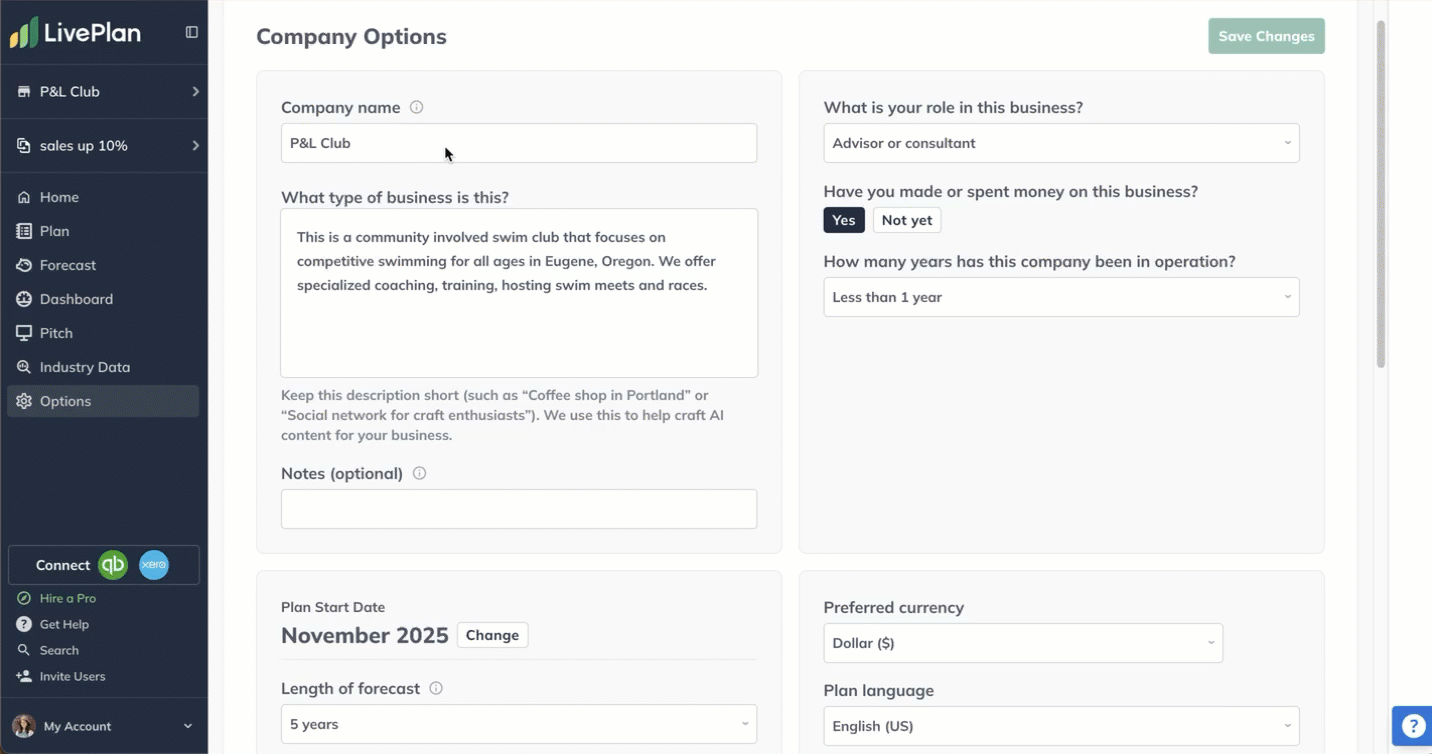Click Change next to Plan Start Date
Viewport: 1432px width, 754px height.
(492, 635)
